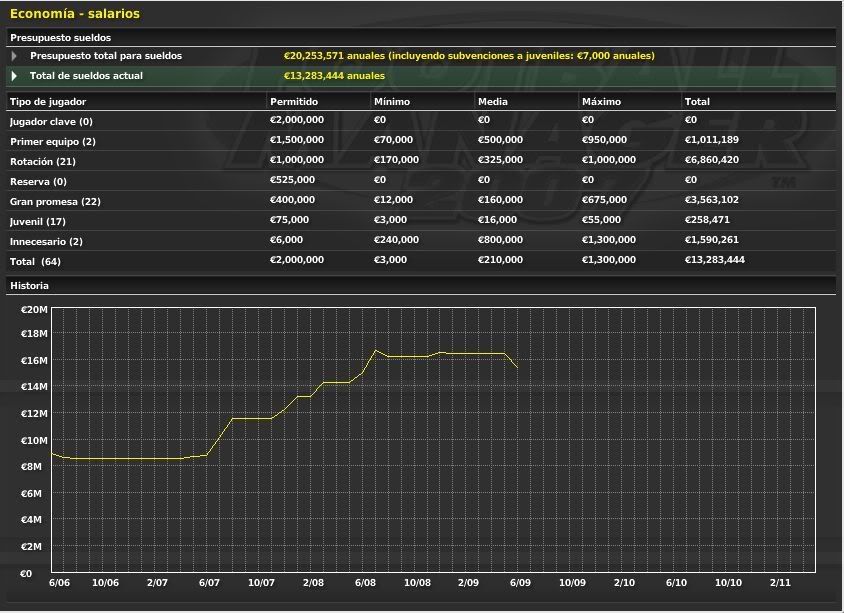The height and width of the screenshot is (613, 844).
Task: Click the €12,000 Gran promesa minimum
Action: pos(393,200)
